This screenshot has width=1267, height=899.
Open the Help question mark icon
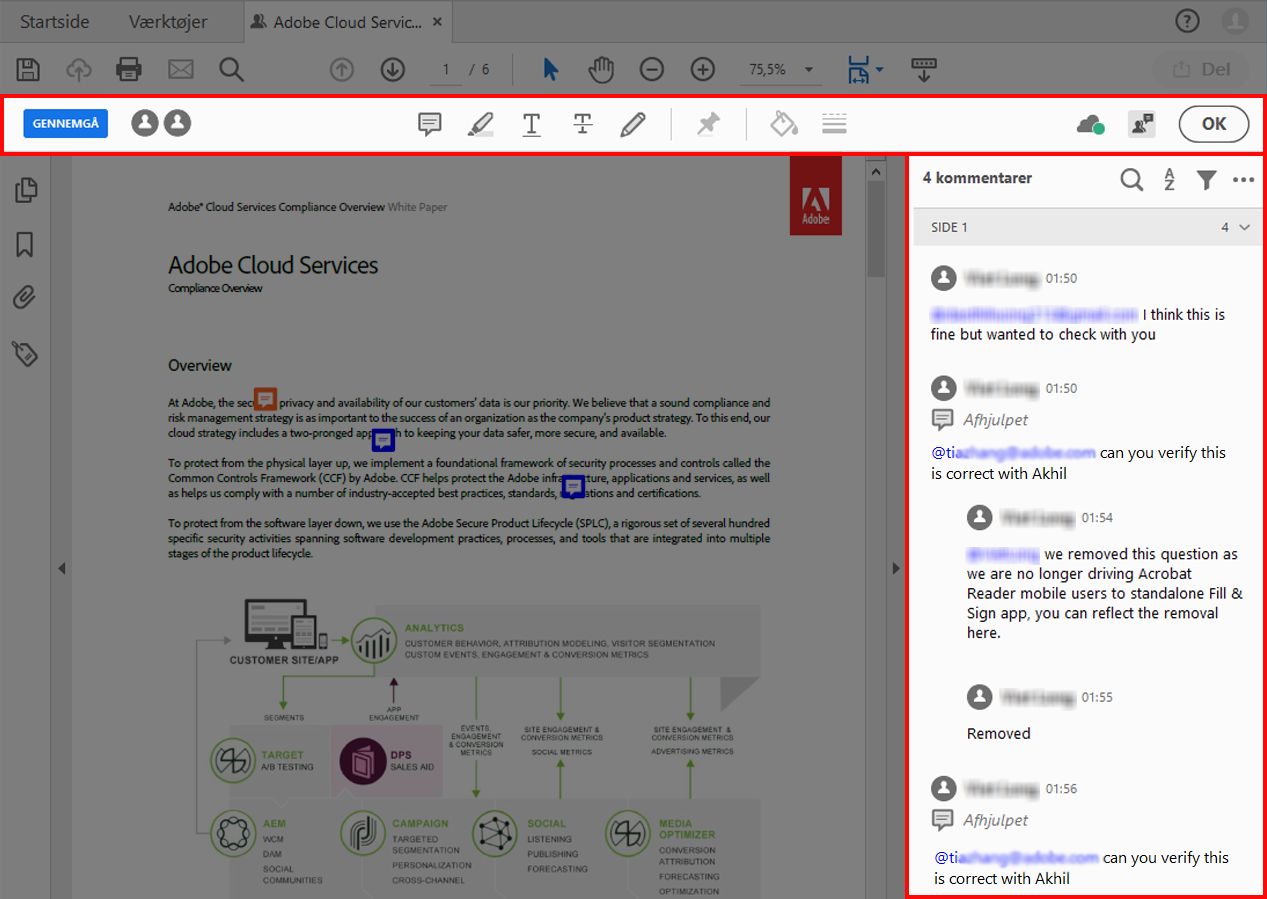[x=1187, y=20]
